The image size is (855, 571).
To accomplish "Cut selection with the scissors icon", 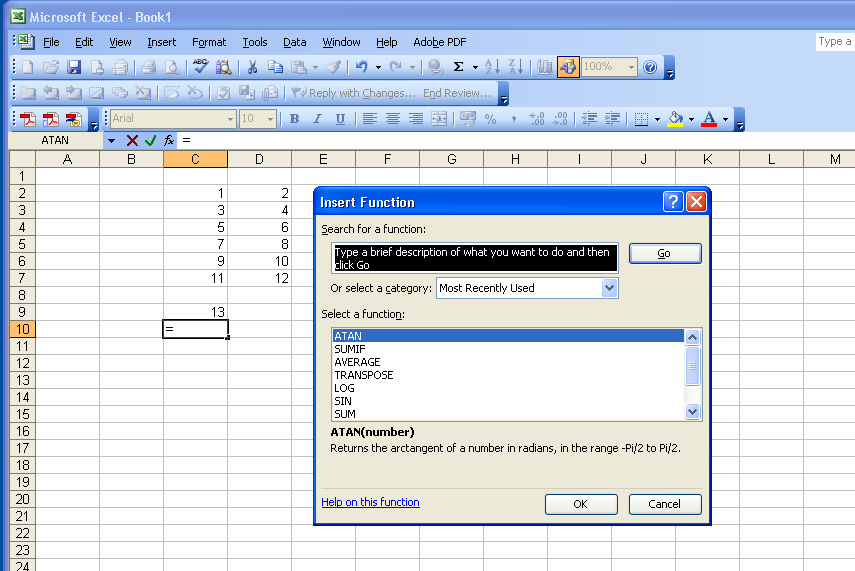I will [252, 67].
